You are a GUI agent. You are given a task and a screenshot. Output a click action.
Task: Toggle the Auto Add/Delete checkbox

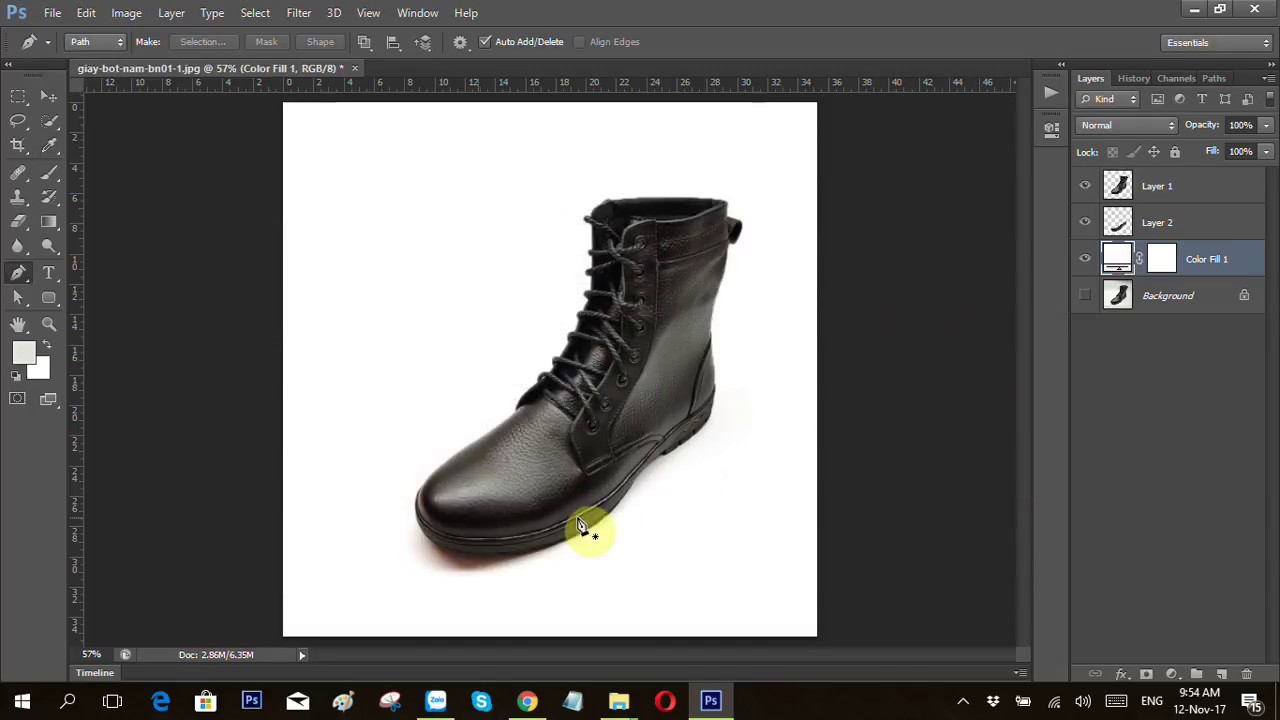(x=485, y=42)
